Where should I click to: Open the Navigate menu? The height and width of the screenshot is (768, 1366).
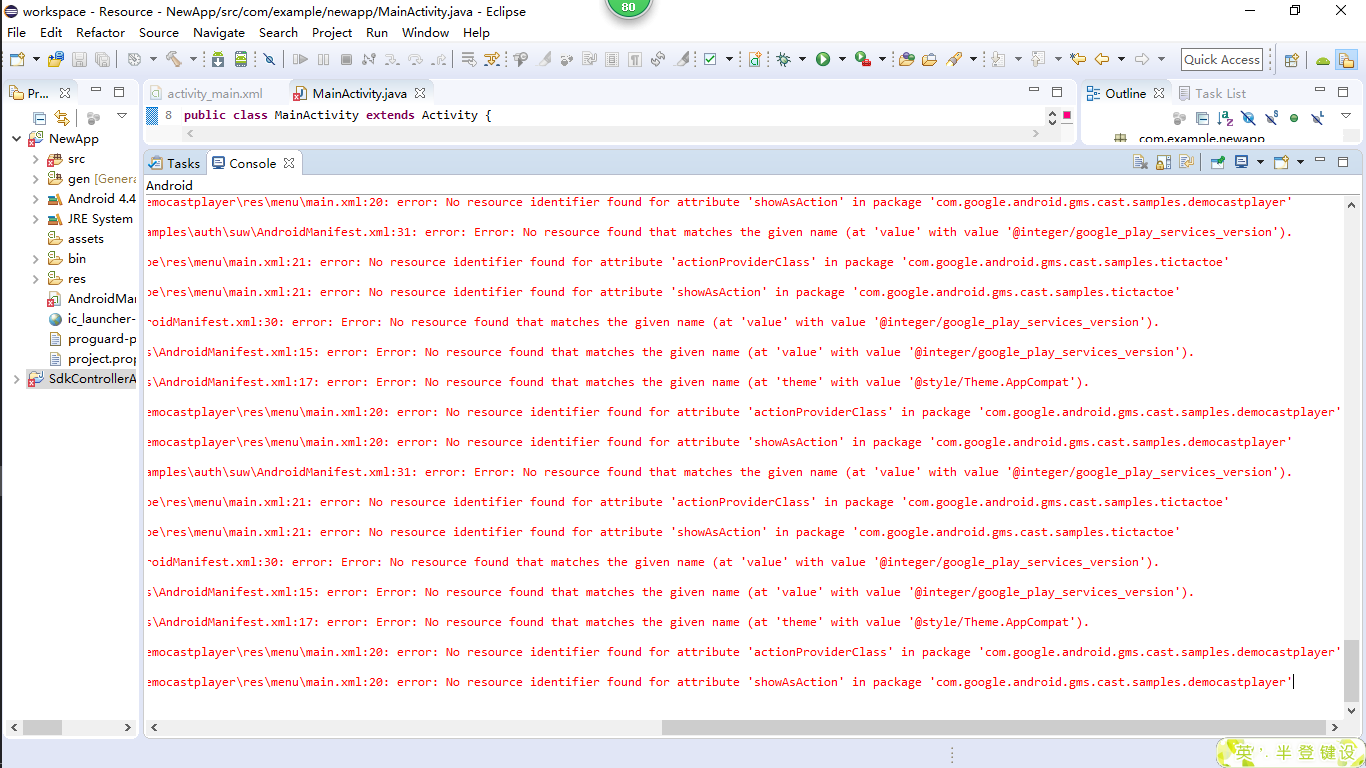219,32
